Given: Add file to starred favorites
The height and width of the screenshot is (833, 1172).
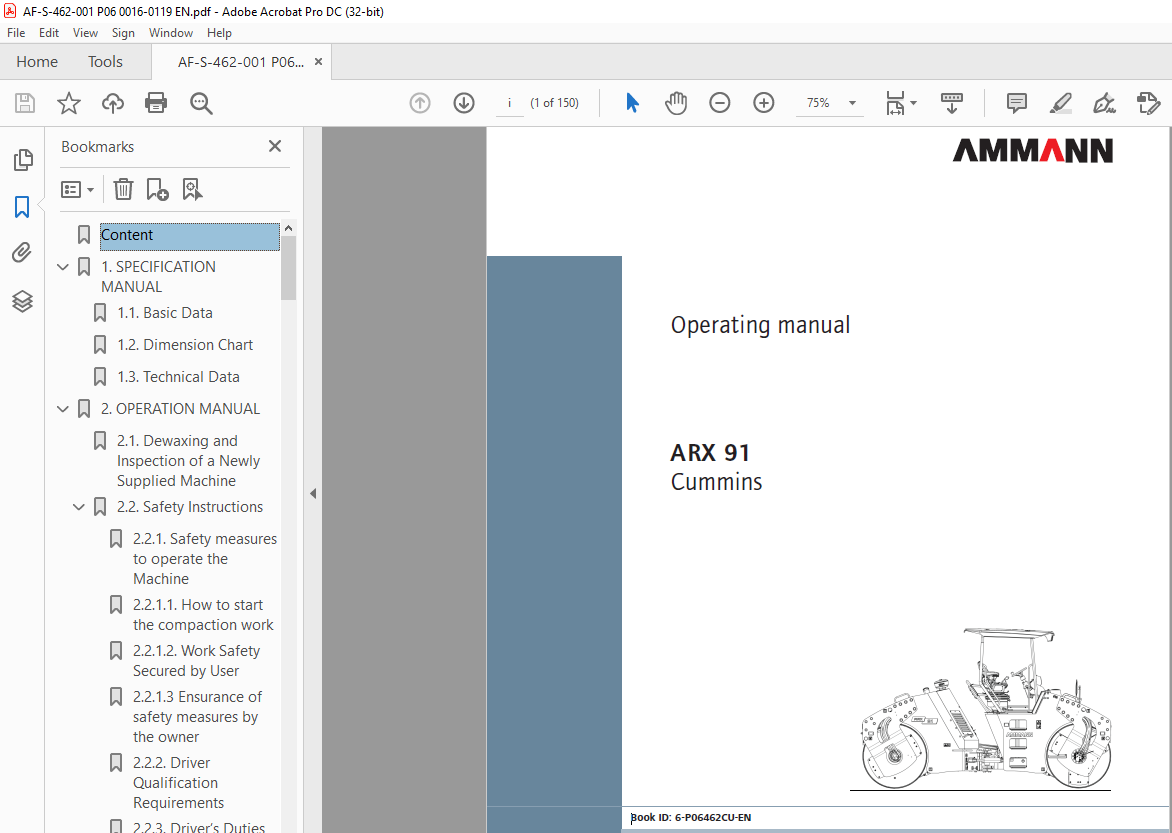Looking at the screenshot, I should pos(69,103).
